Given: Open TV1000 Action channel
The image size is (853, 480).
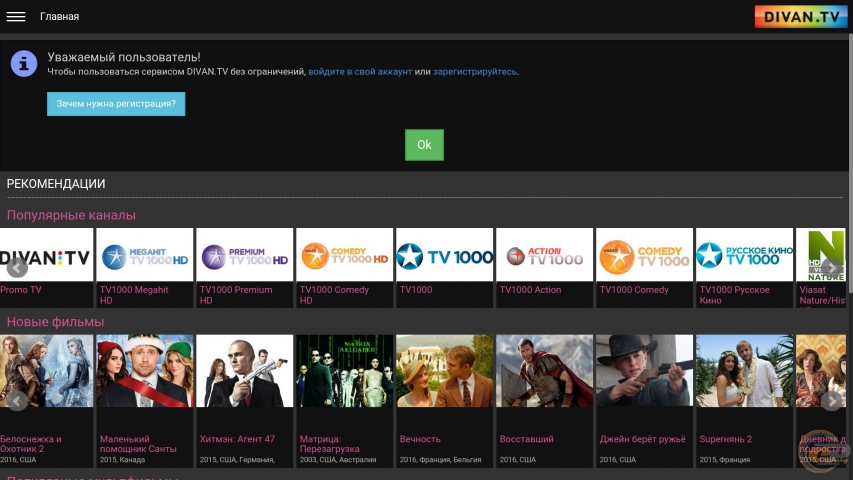Looking at the screenshot, I should [545, 256].
